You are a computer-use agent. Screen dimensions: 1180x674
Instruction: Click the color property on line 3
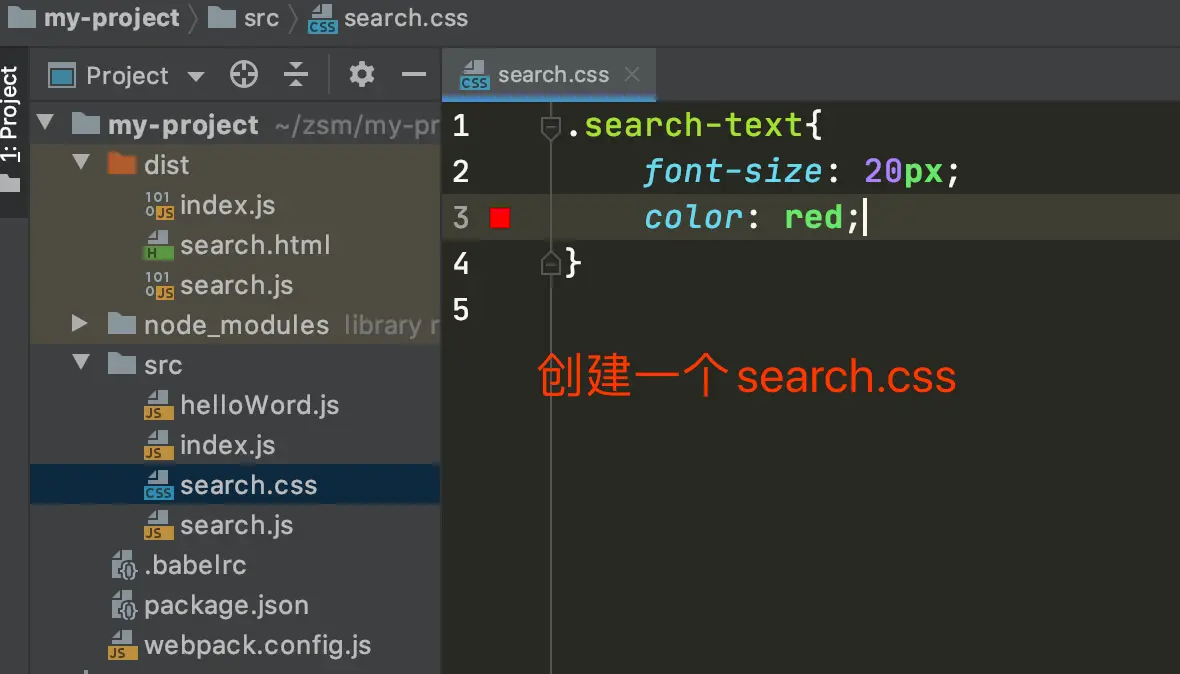point(694,217)
